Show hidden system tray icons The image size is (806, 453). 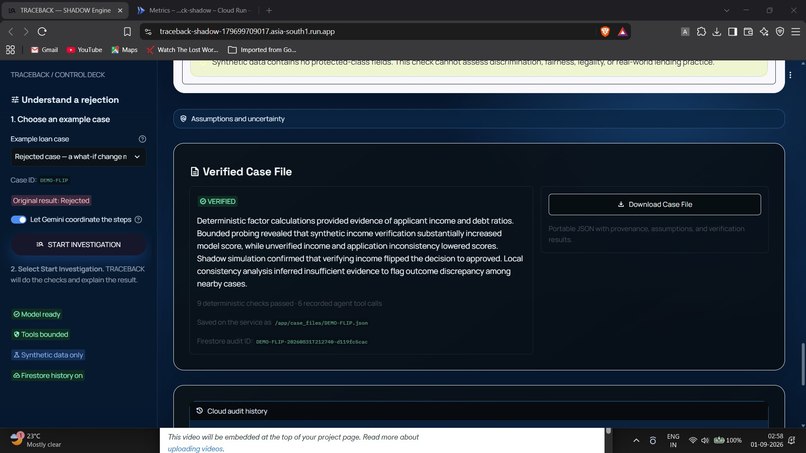(x=636, y=441)
